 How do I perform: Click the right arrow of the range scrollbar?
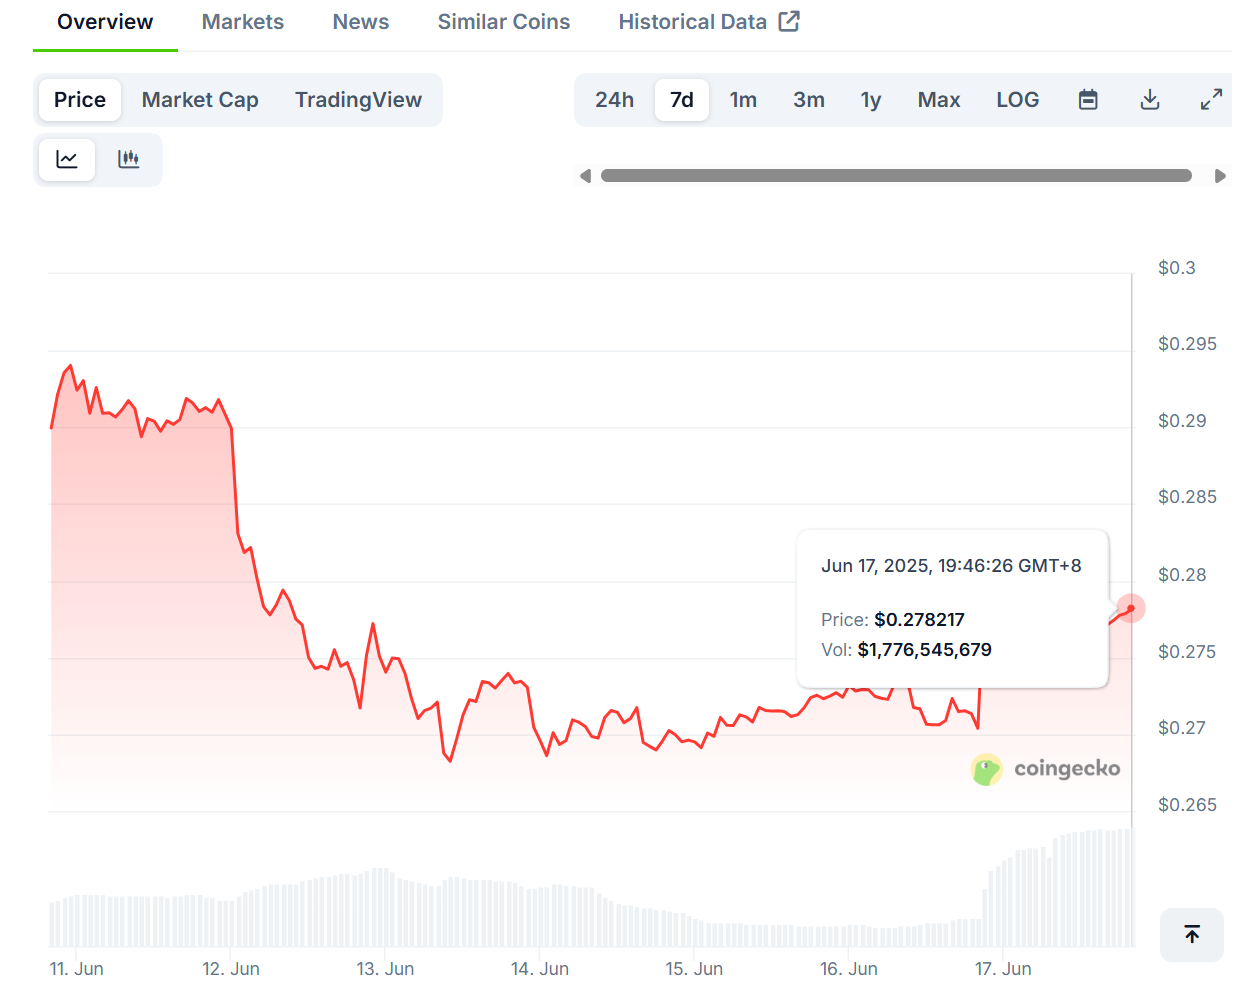pos(1220,176)
